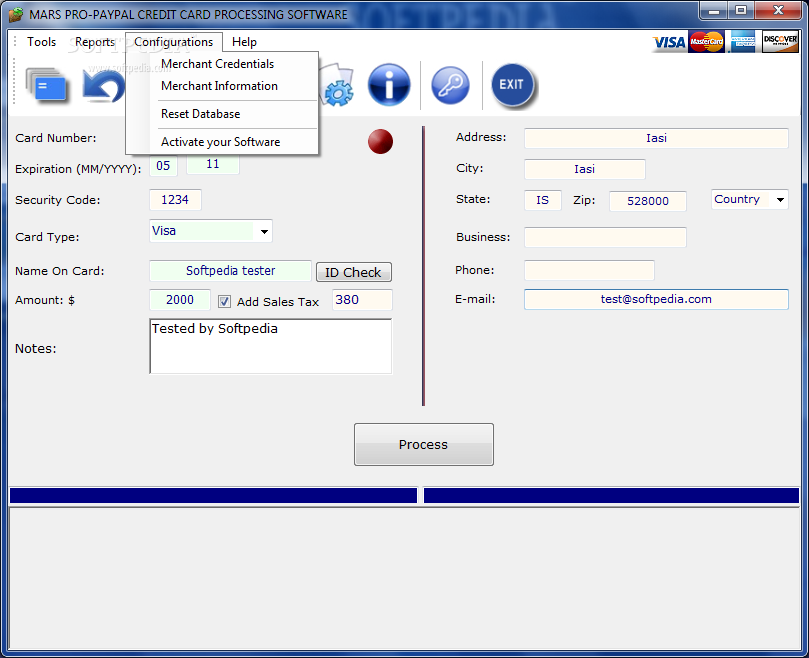The height and width of the screenshot is (658, 809).
Task: Close the Mars Pro window
Action: pos(779,10)
